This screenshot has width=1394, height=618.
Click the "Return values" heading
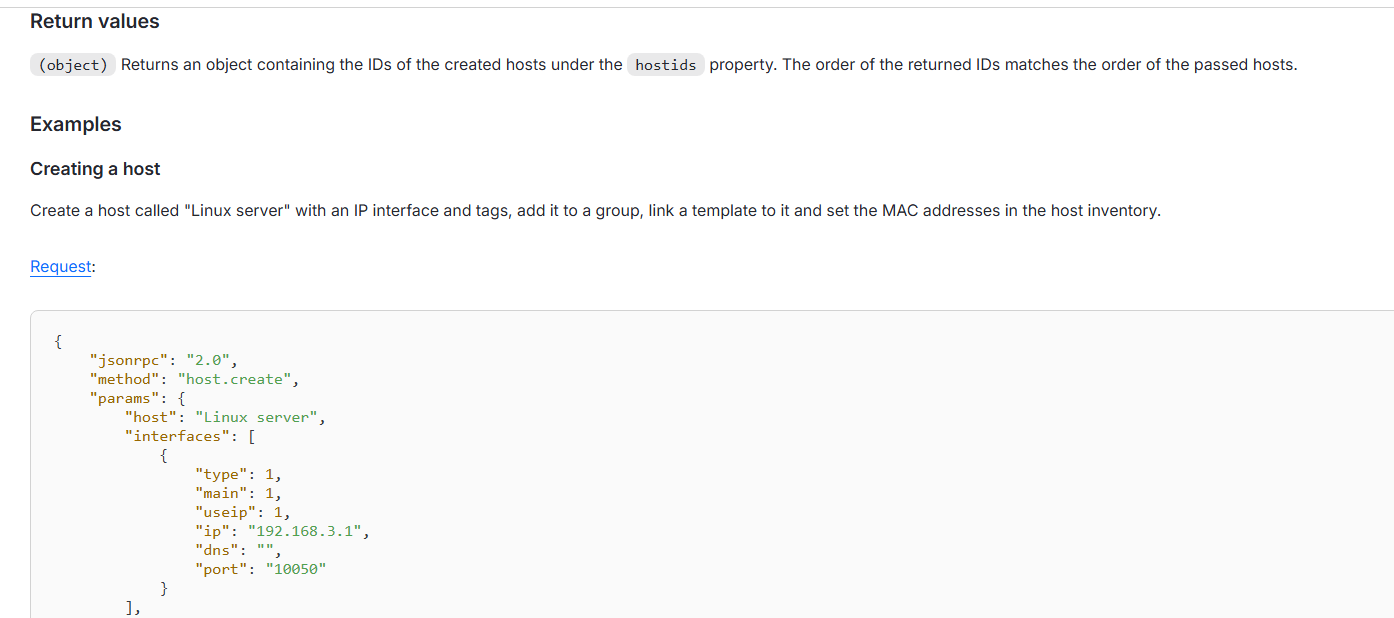[x=95, y=21]
